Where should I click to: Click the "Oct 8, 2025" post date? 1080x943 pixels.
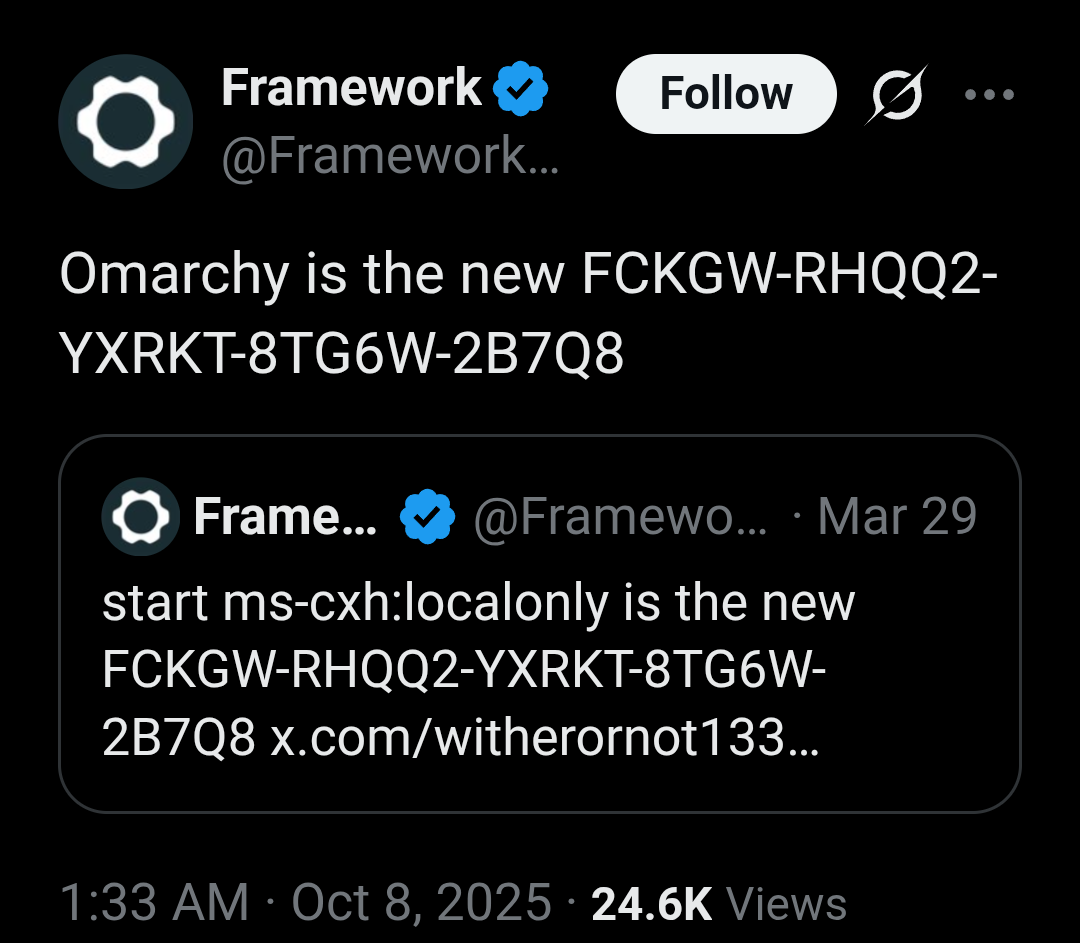421,903
